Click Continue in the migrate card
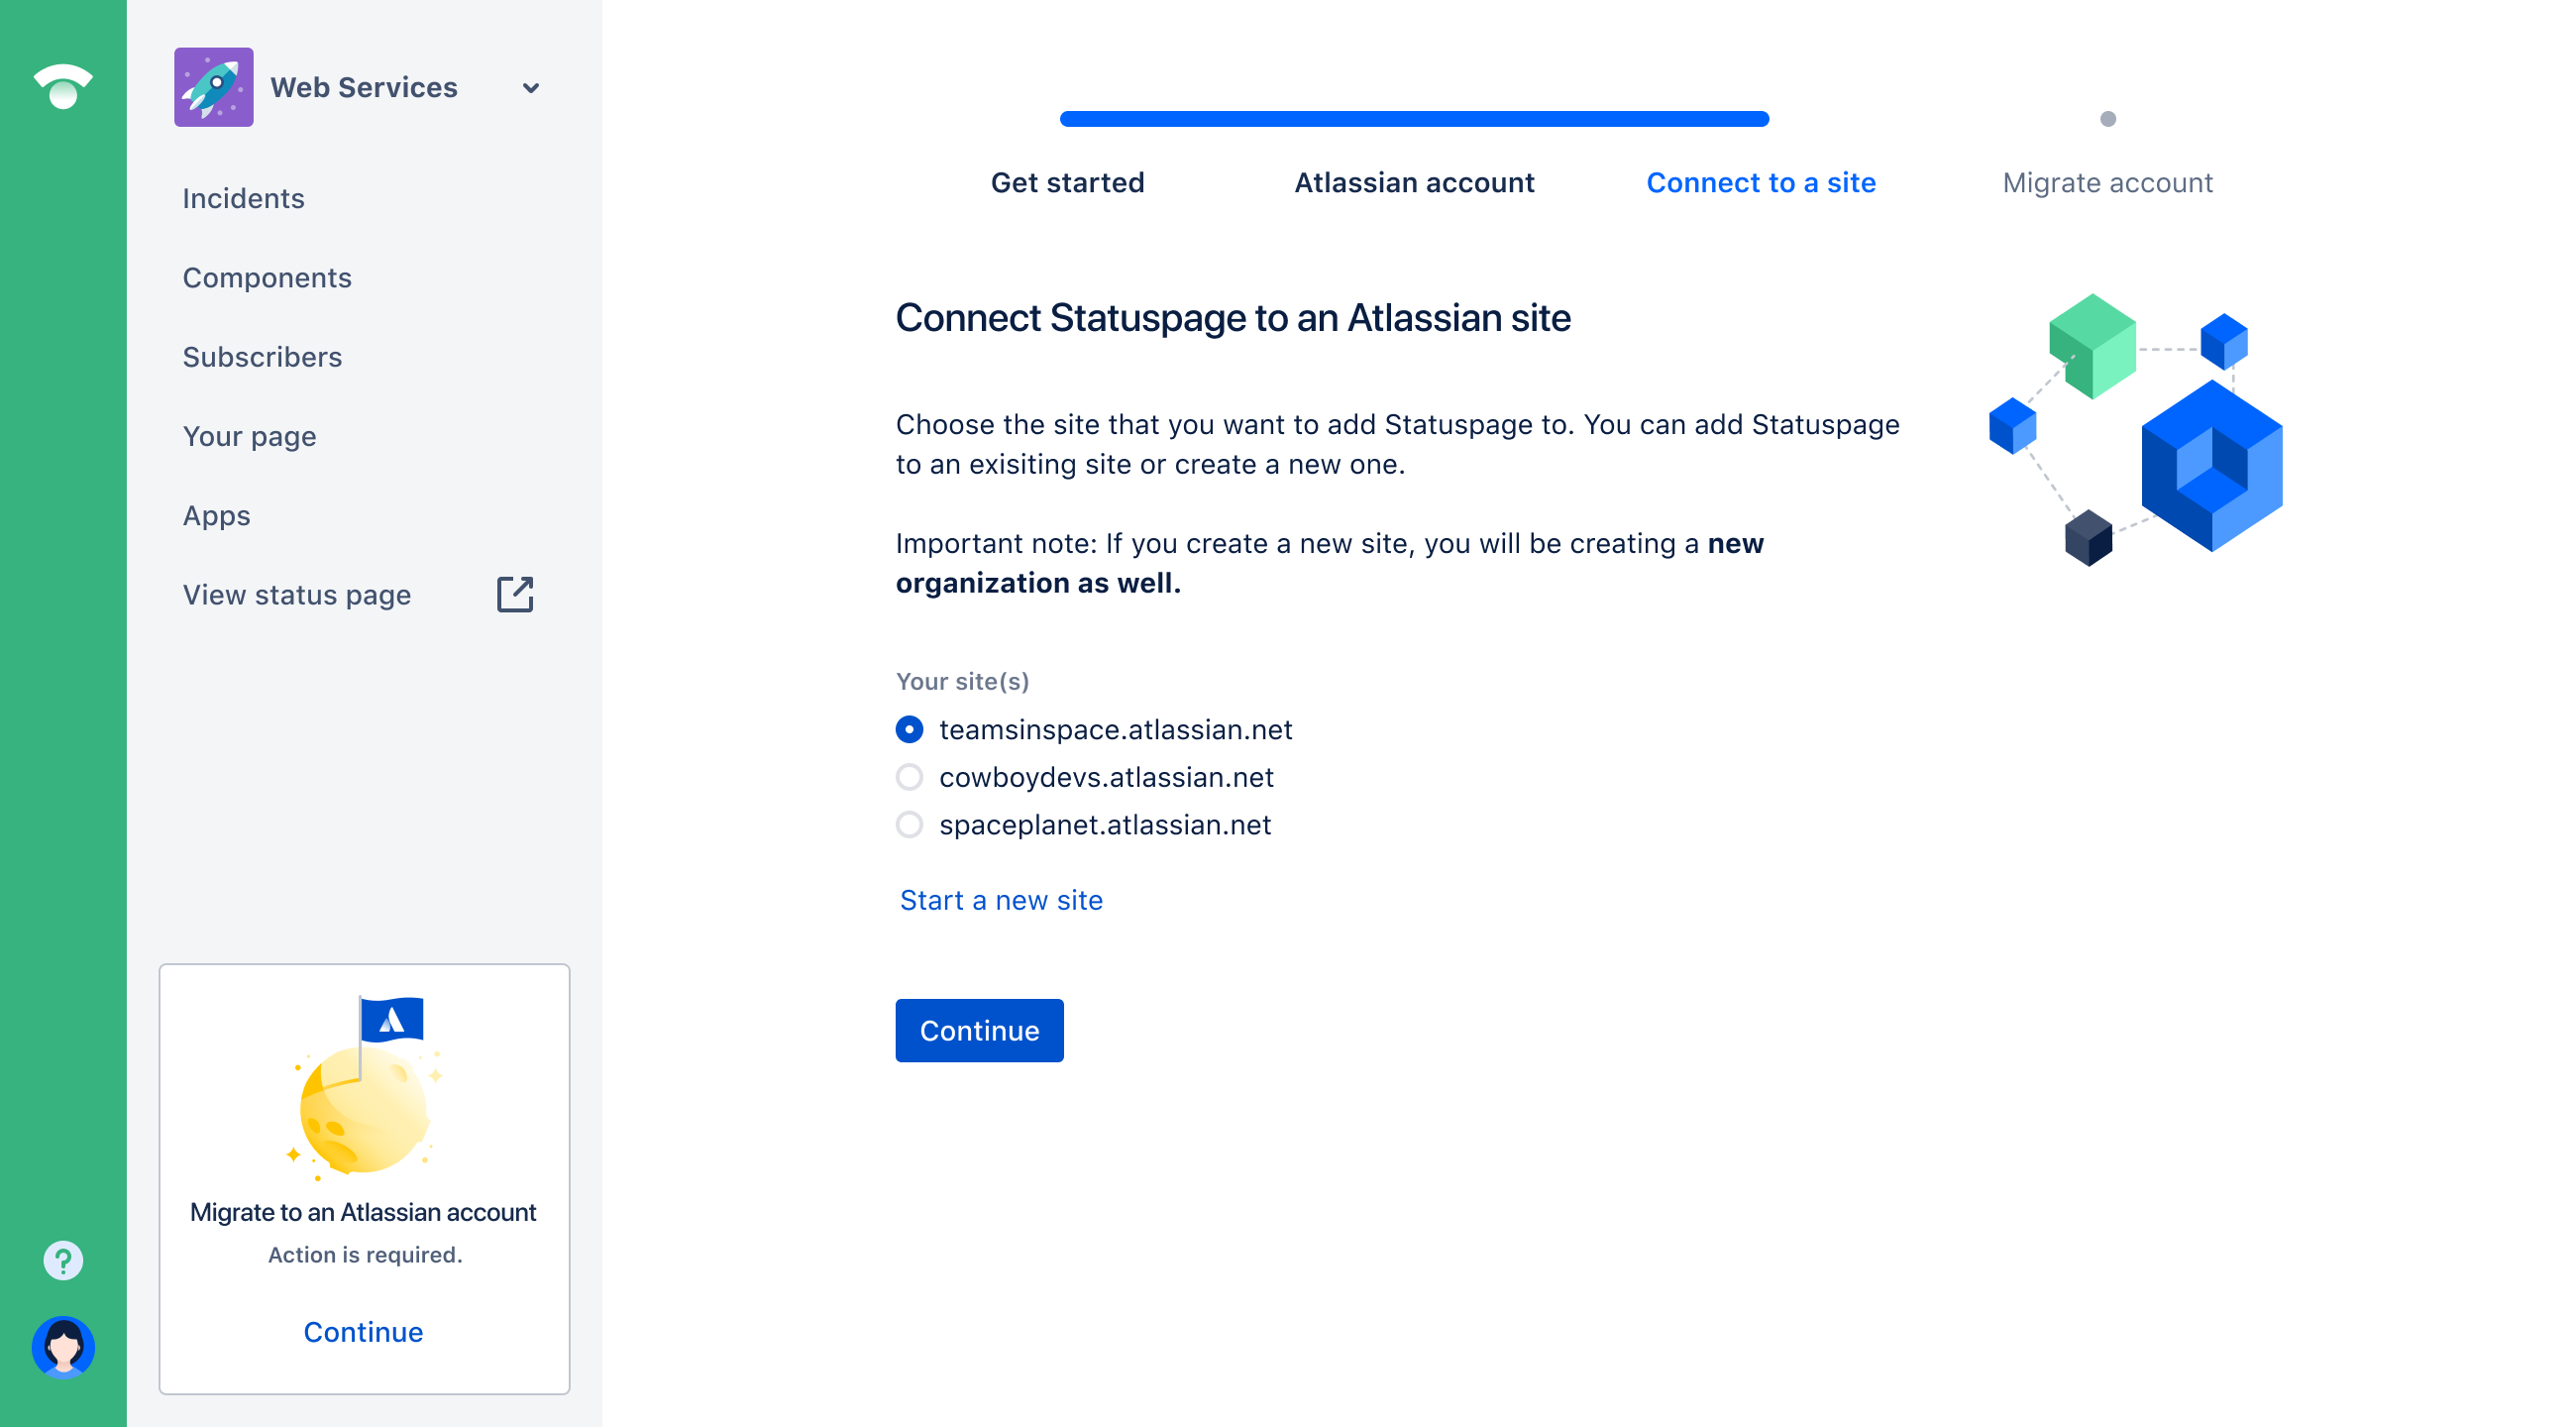The height and width of the screenshot is (1427, 2576). pos(363,1332)
